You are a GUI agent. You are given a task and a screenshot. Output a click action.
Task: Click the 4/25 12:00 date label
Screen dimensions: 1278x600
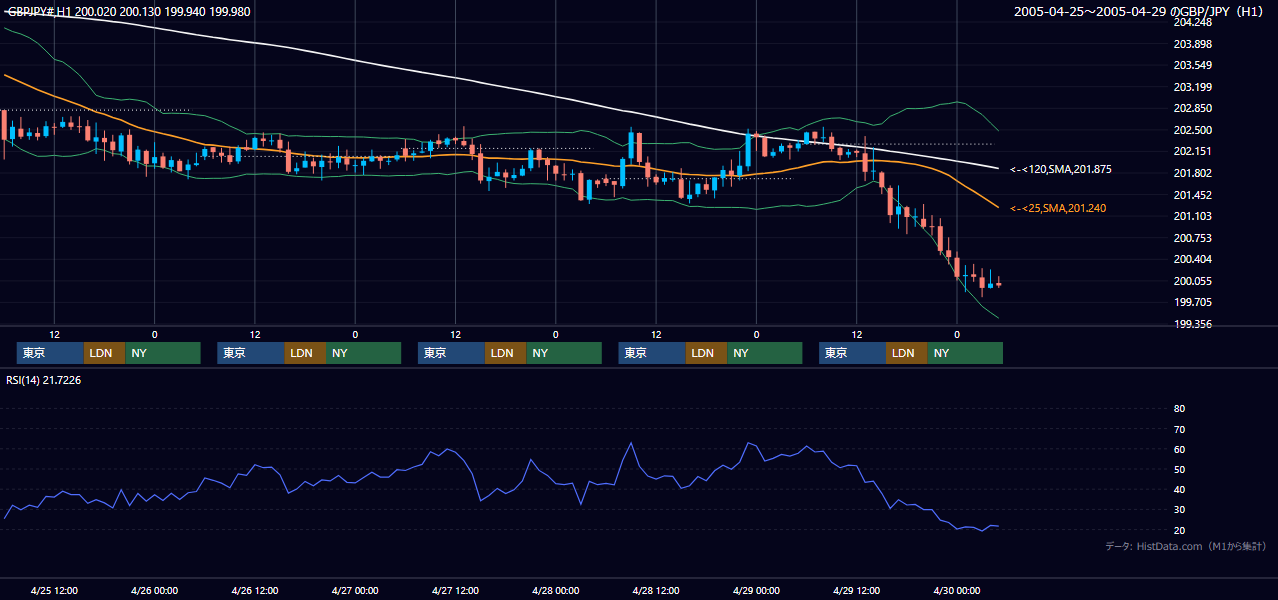pos(54,590)
